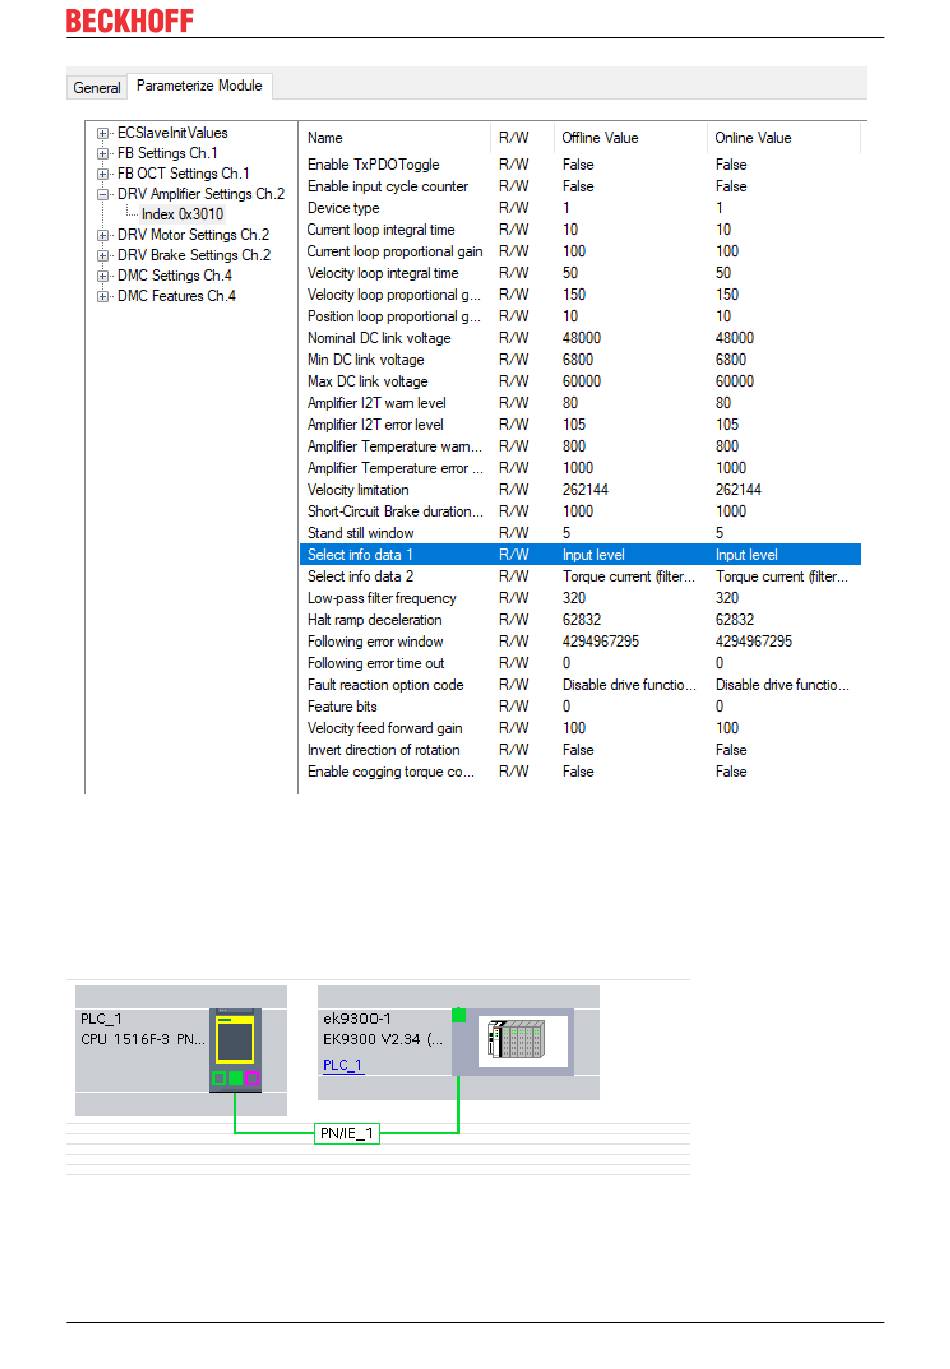
Task: Select Amplifier I2T error level row
Action: 580,425
